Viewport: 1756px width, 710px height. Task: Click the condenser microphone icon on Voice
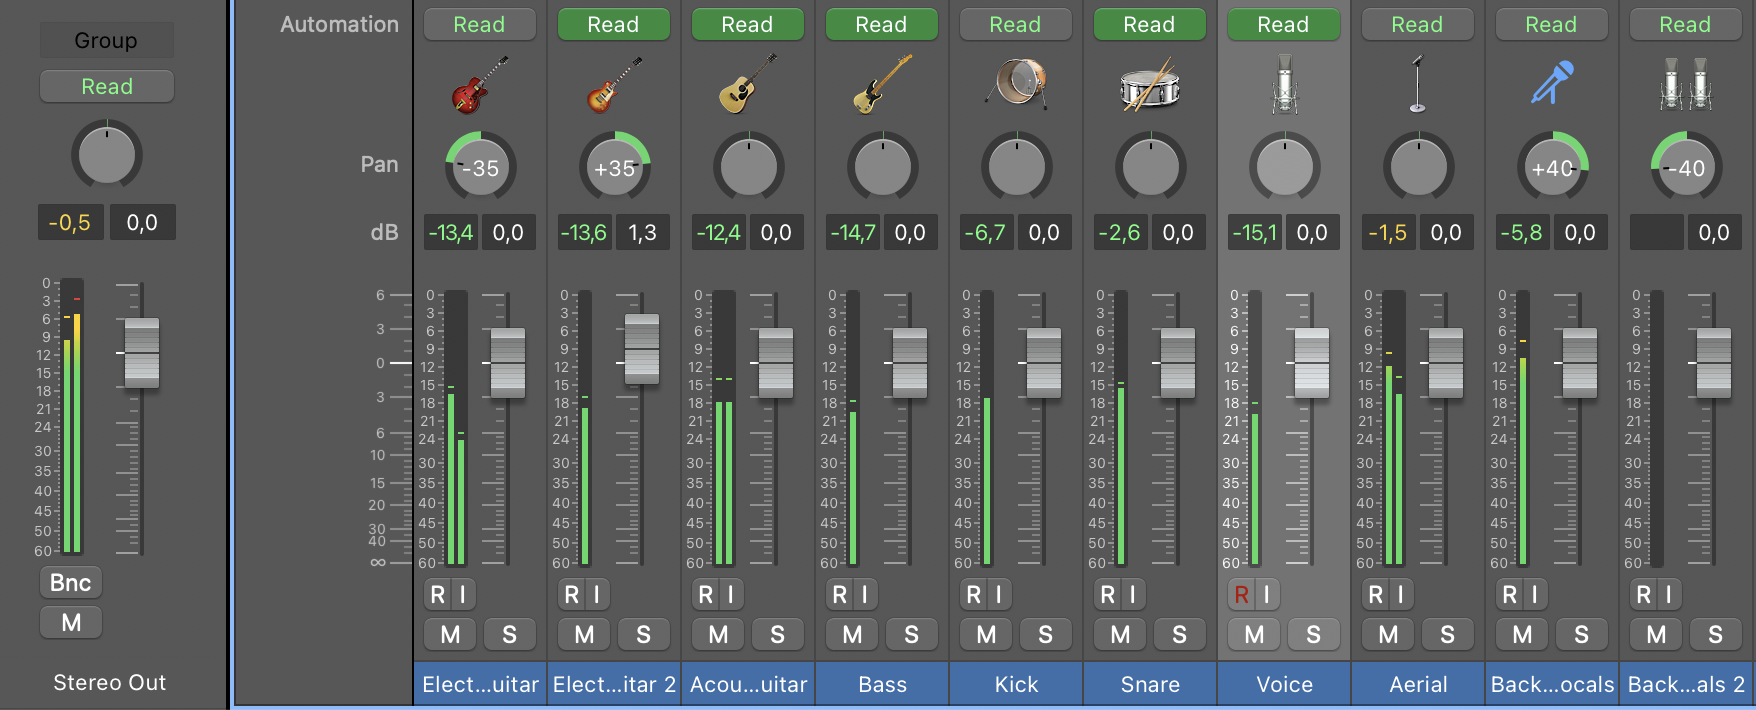coord(1284,84)
